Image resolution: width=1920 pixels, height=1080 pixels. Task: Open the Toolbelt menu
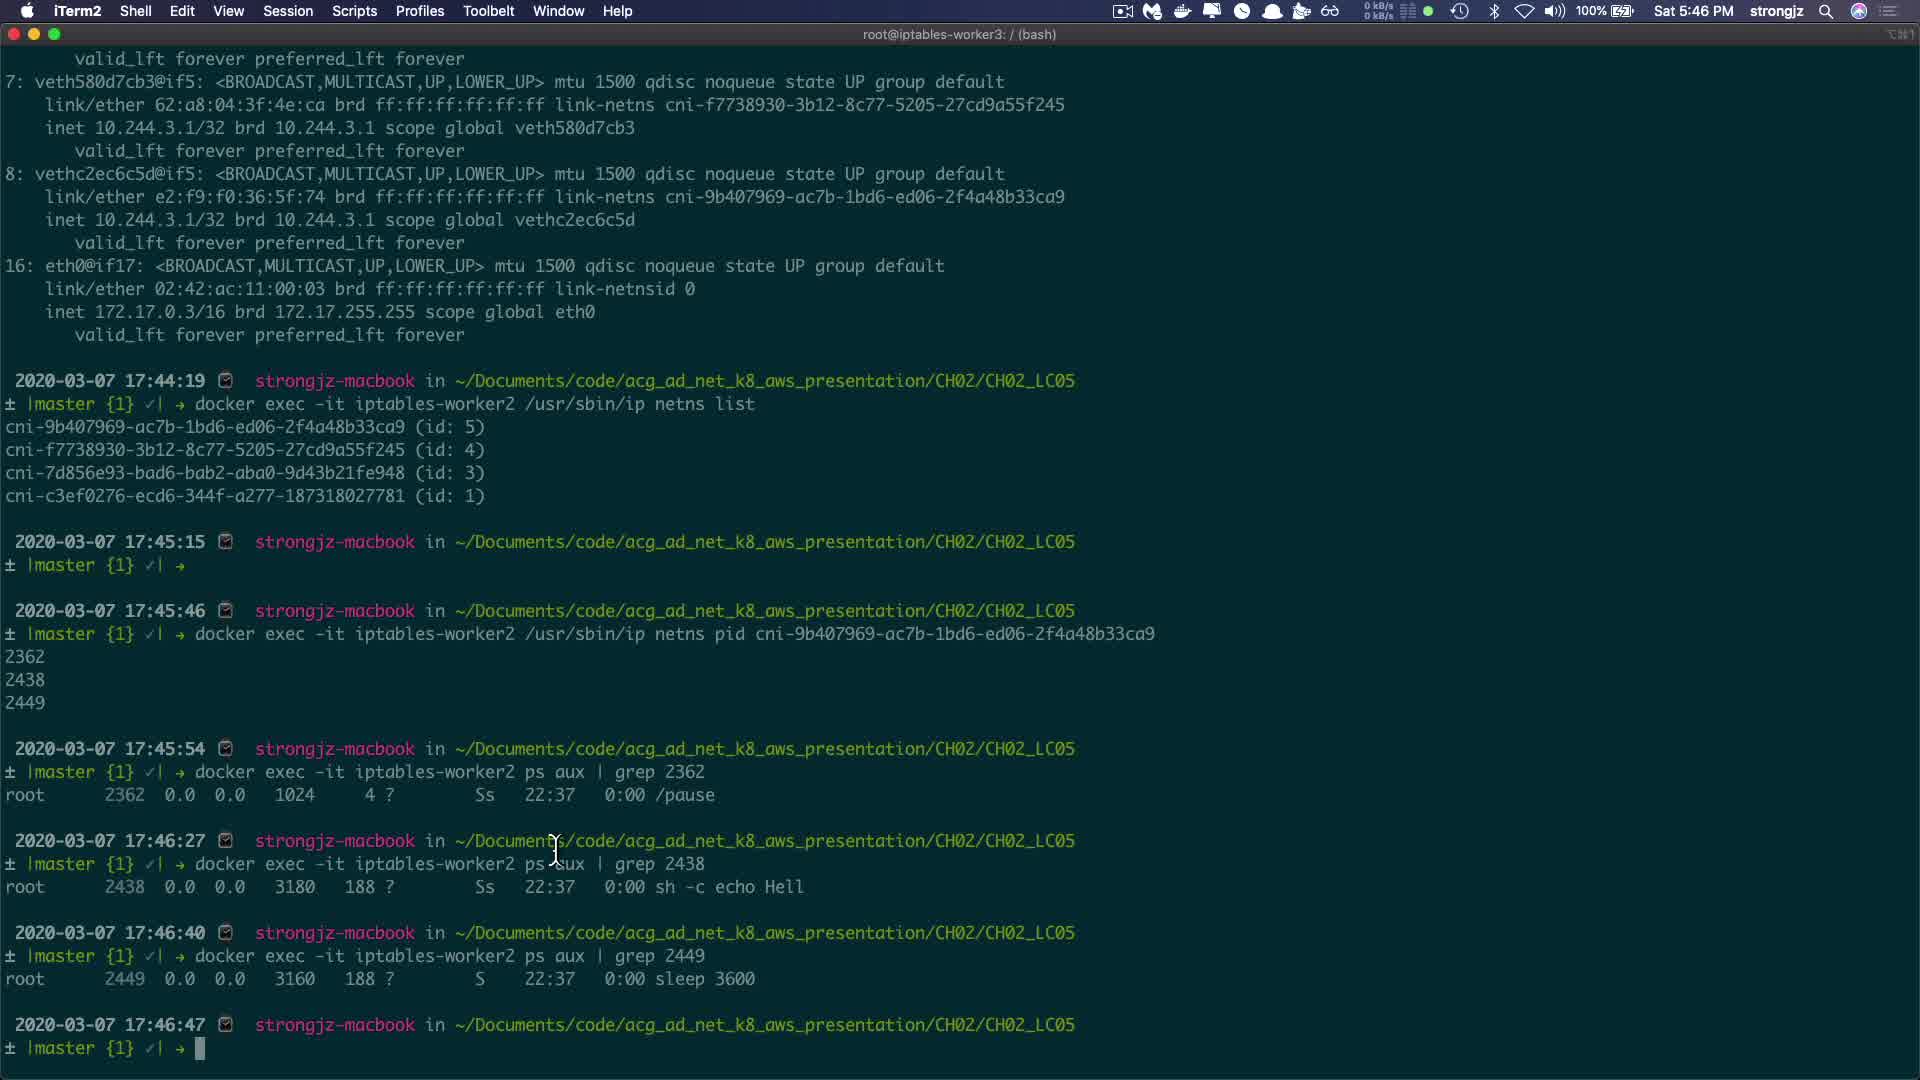(x=488, y=11)
